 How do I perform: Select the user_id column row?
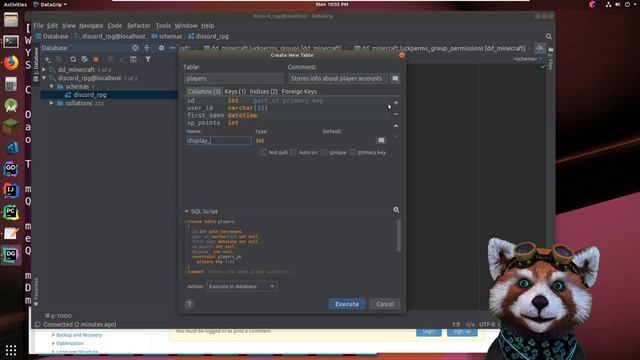pos(287,108)
